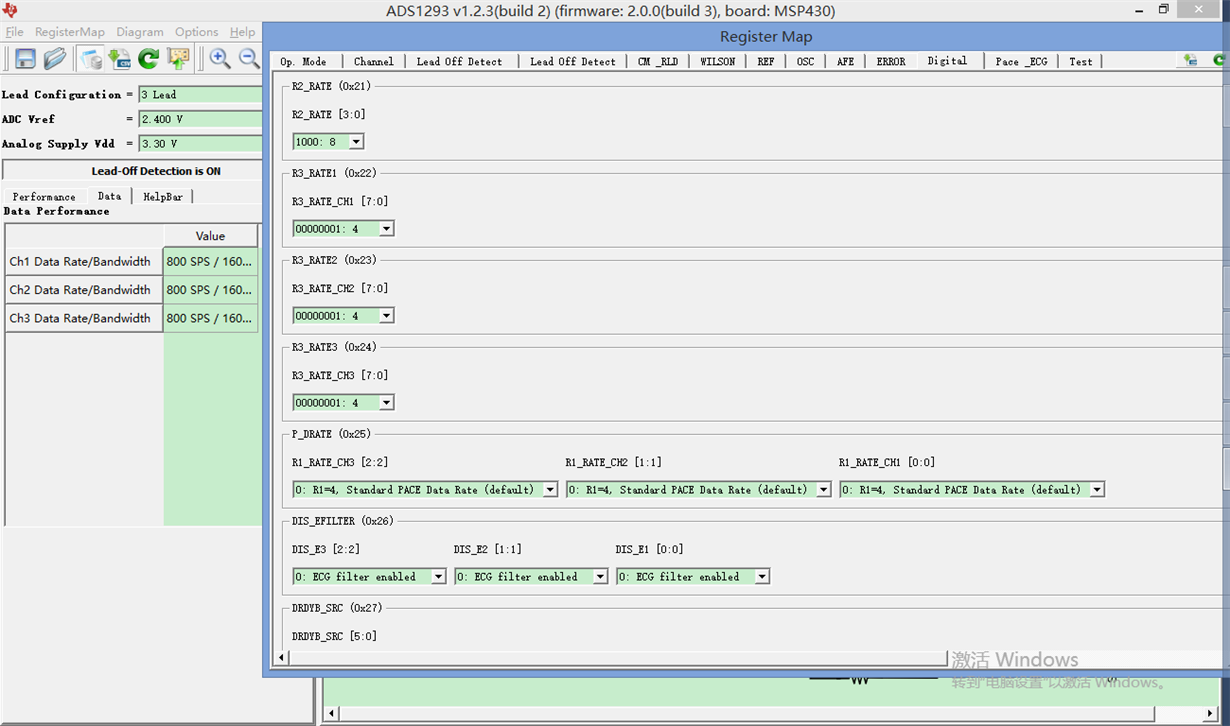Screen dimensions: 1230x726
Task: Click the Value column header
Action: 210,236
